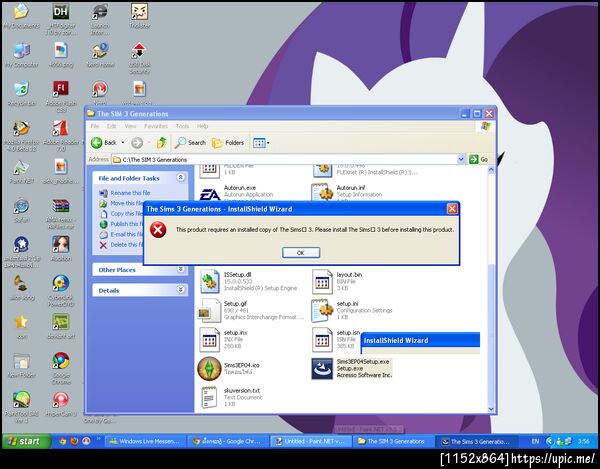Image resolution: width=600 pixels, height=469 pixels.
Task: Select the Audition game desktop shortcut
Action: [x=61, y=249]
